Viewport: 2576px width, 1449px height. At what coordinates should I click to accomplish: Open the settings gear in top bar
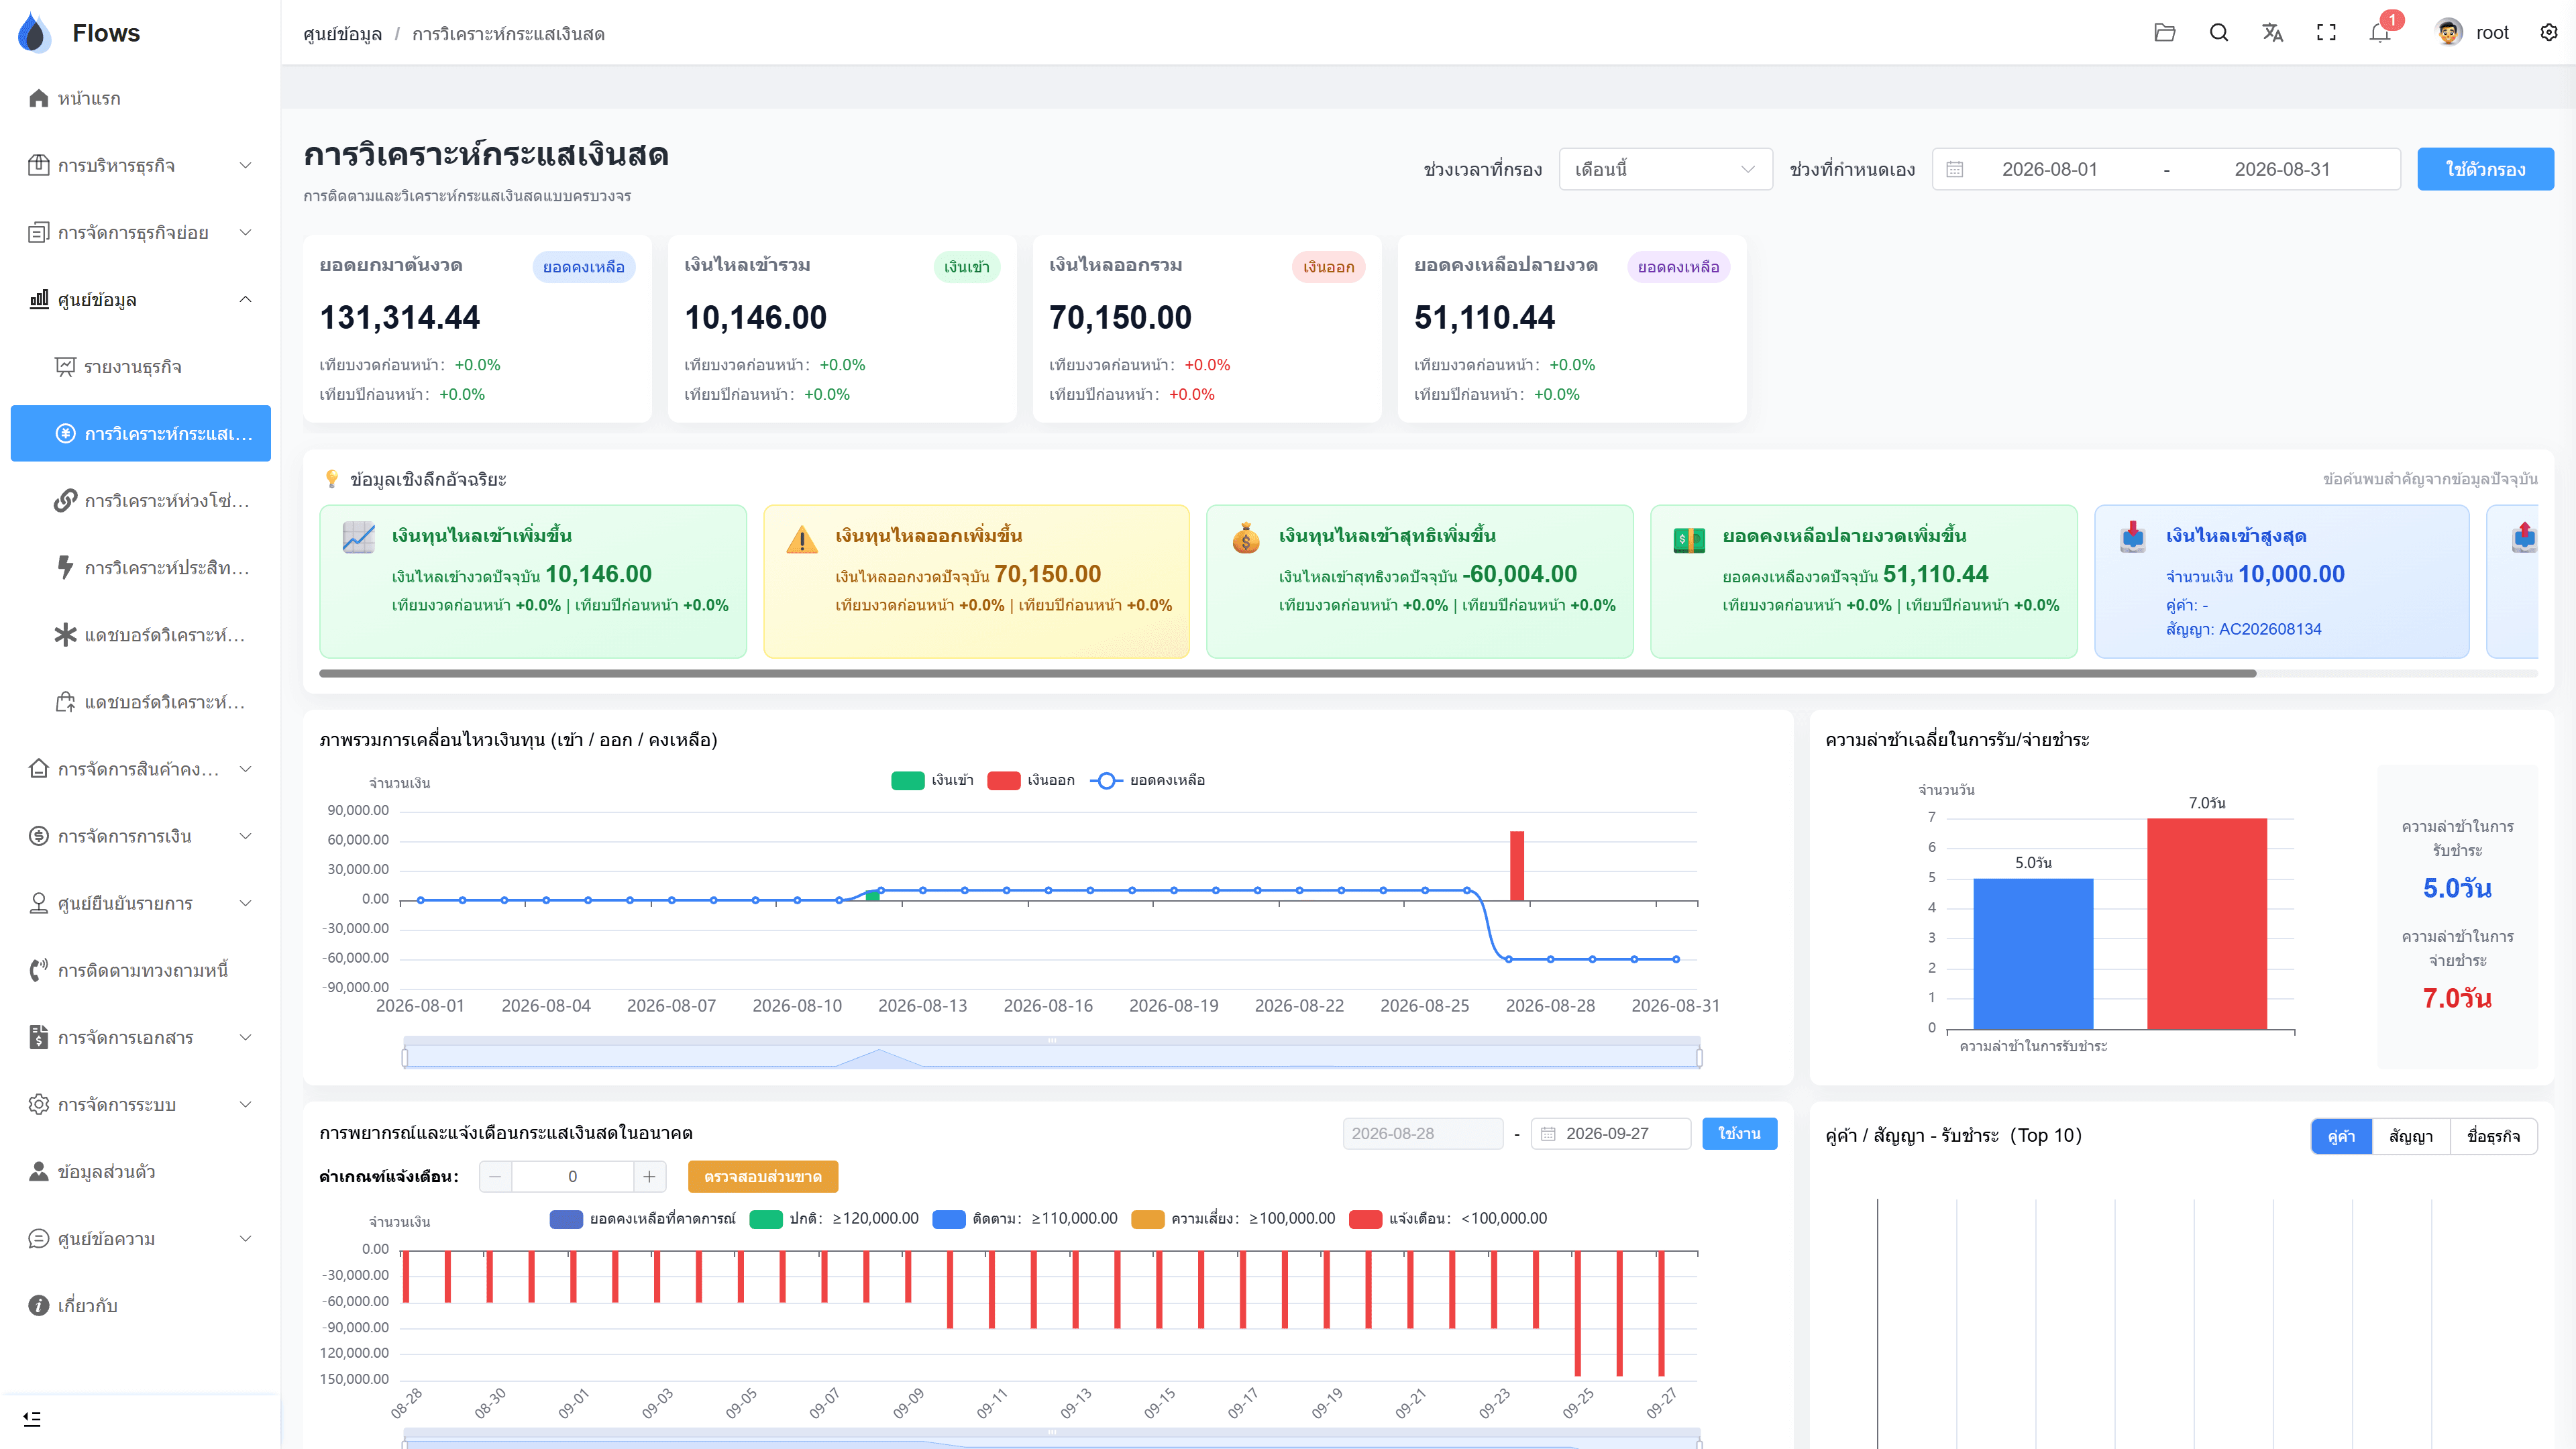[x=2548, y=33]
